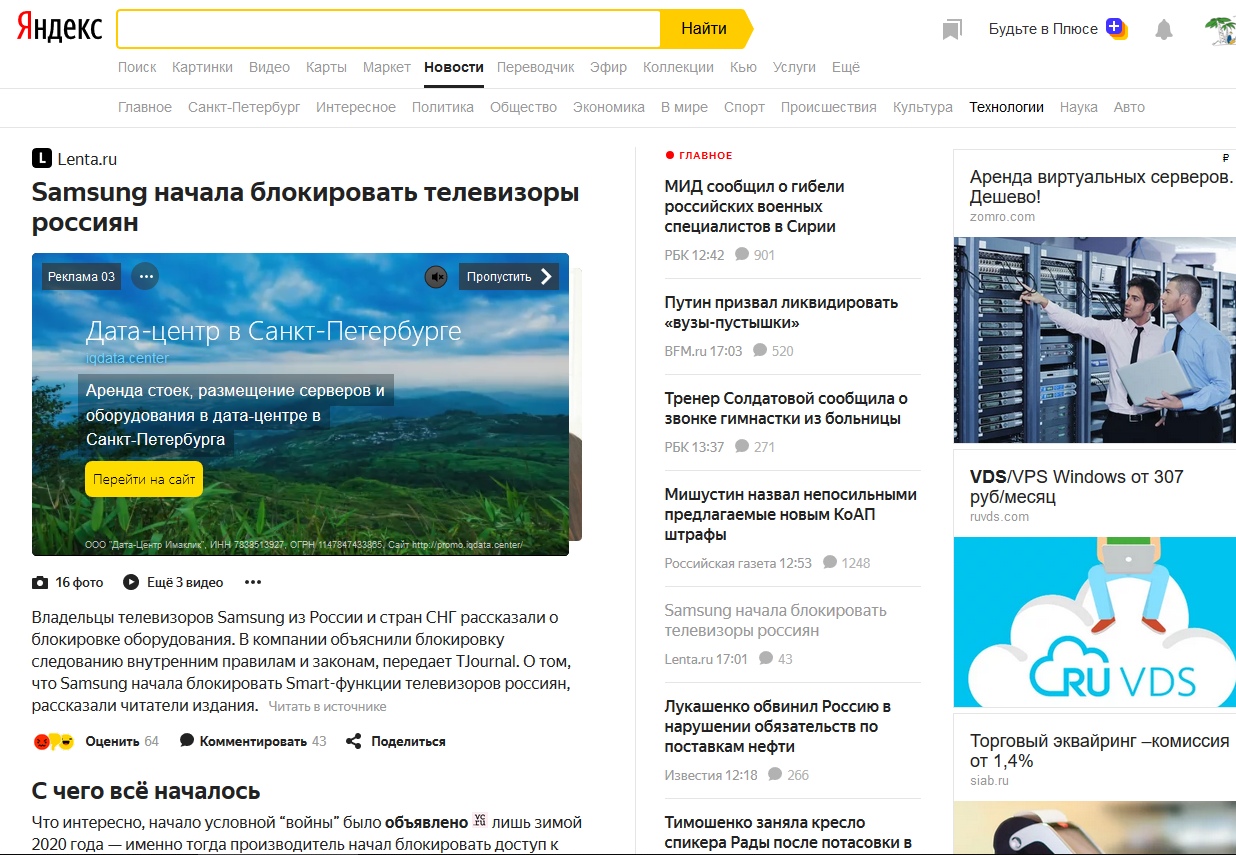The width and height of the screenshot is (1236, 855).
Task: Open story Тимошенко заняла кресло спикера Рады
Action: (788, 832)
